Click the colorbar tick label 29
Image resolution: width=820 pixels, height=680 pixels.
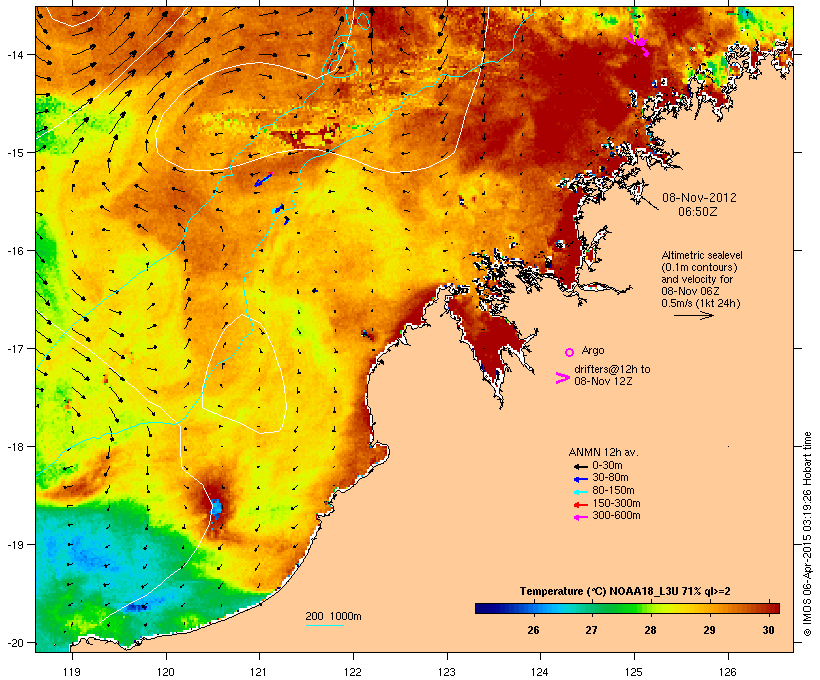(x=709, y=630)
